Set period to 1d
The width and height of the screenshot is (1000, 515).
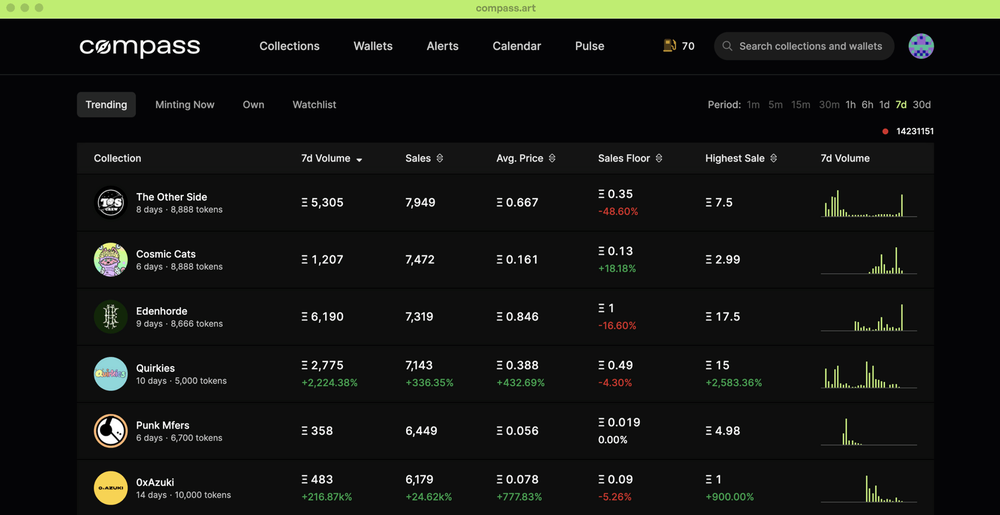point(885,105)
